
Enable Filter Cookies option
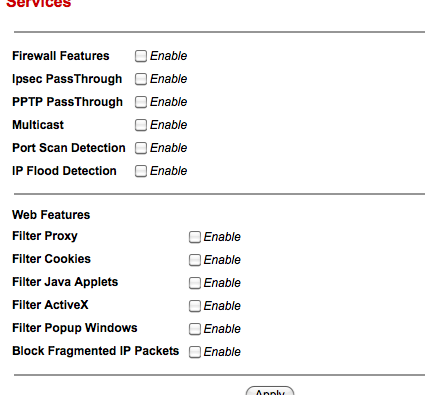tap(195, 260)
